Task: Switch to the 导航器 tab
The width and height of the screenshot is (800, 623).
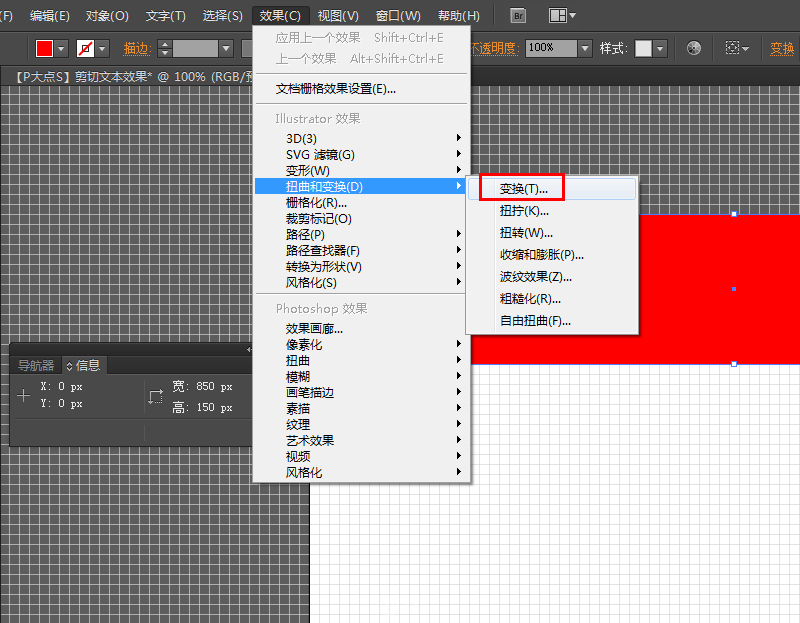Action: point(36,364)
